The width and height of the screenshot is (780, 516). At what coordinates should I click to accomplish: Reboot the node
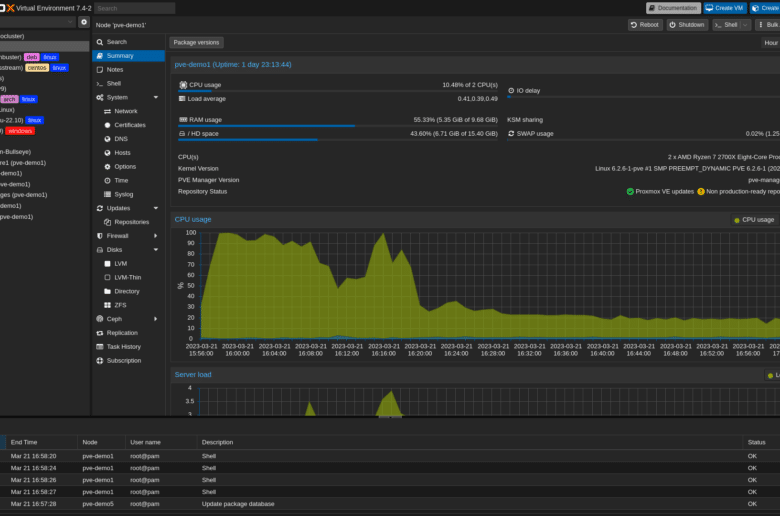645,25
